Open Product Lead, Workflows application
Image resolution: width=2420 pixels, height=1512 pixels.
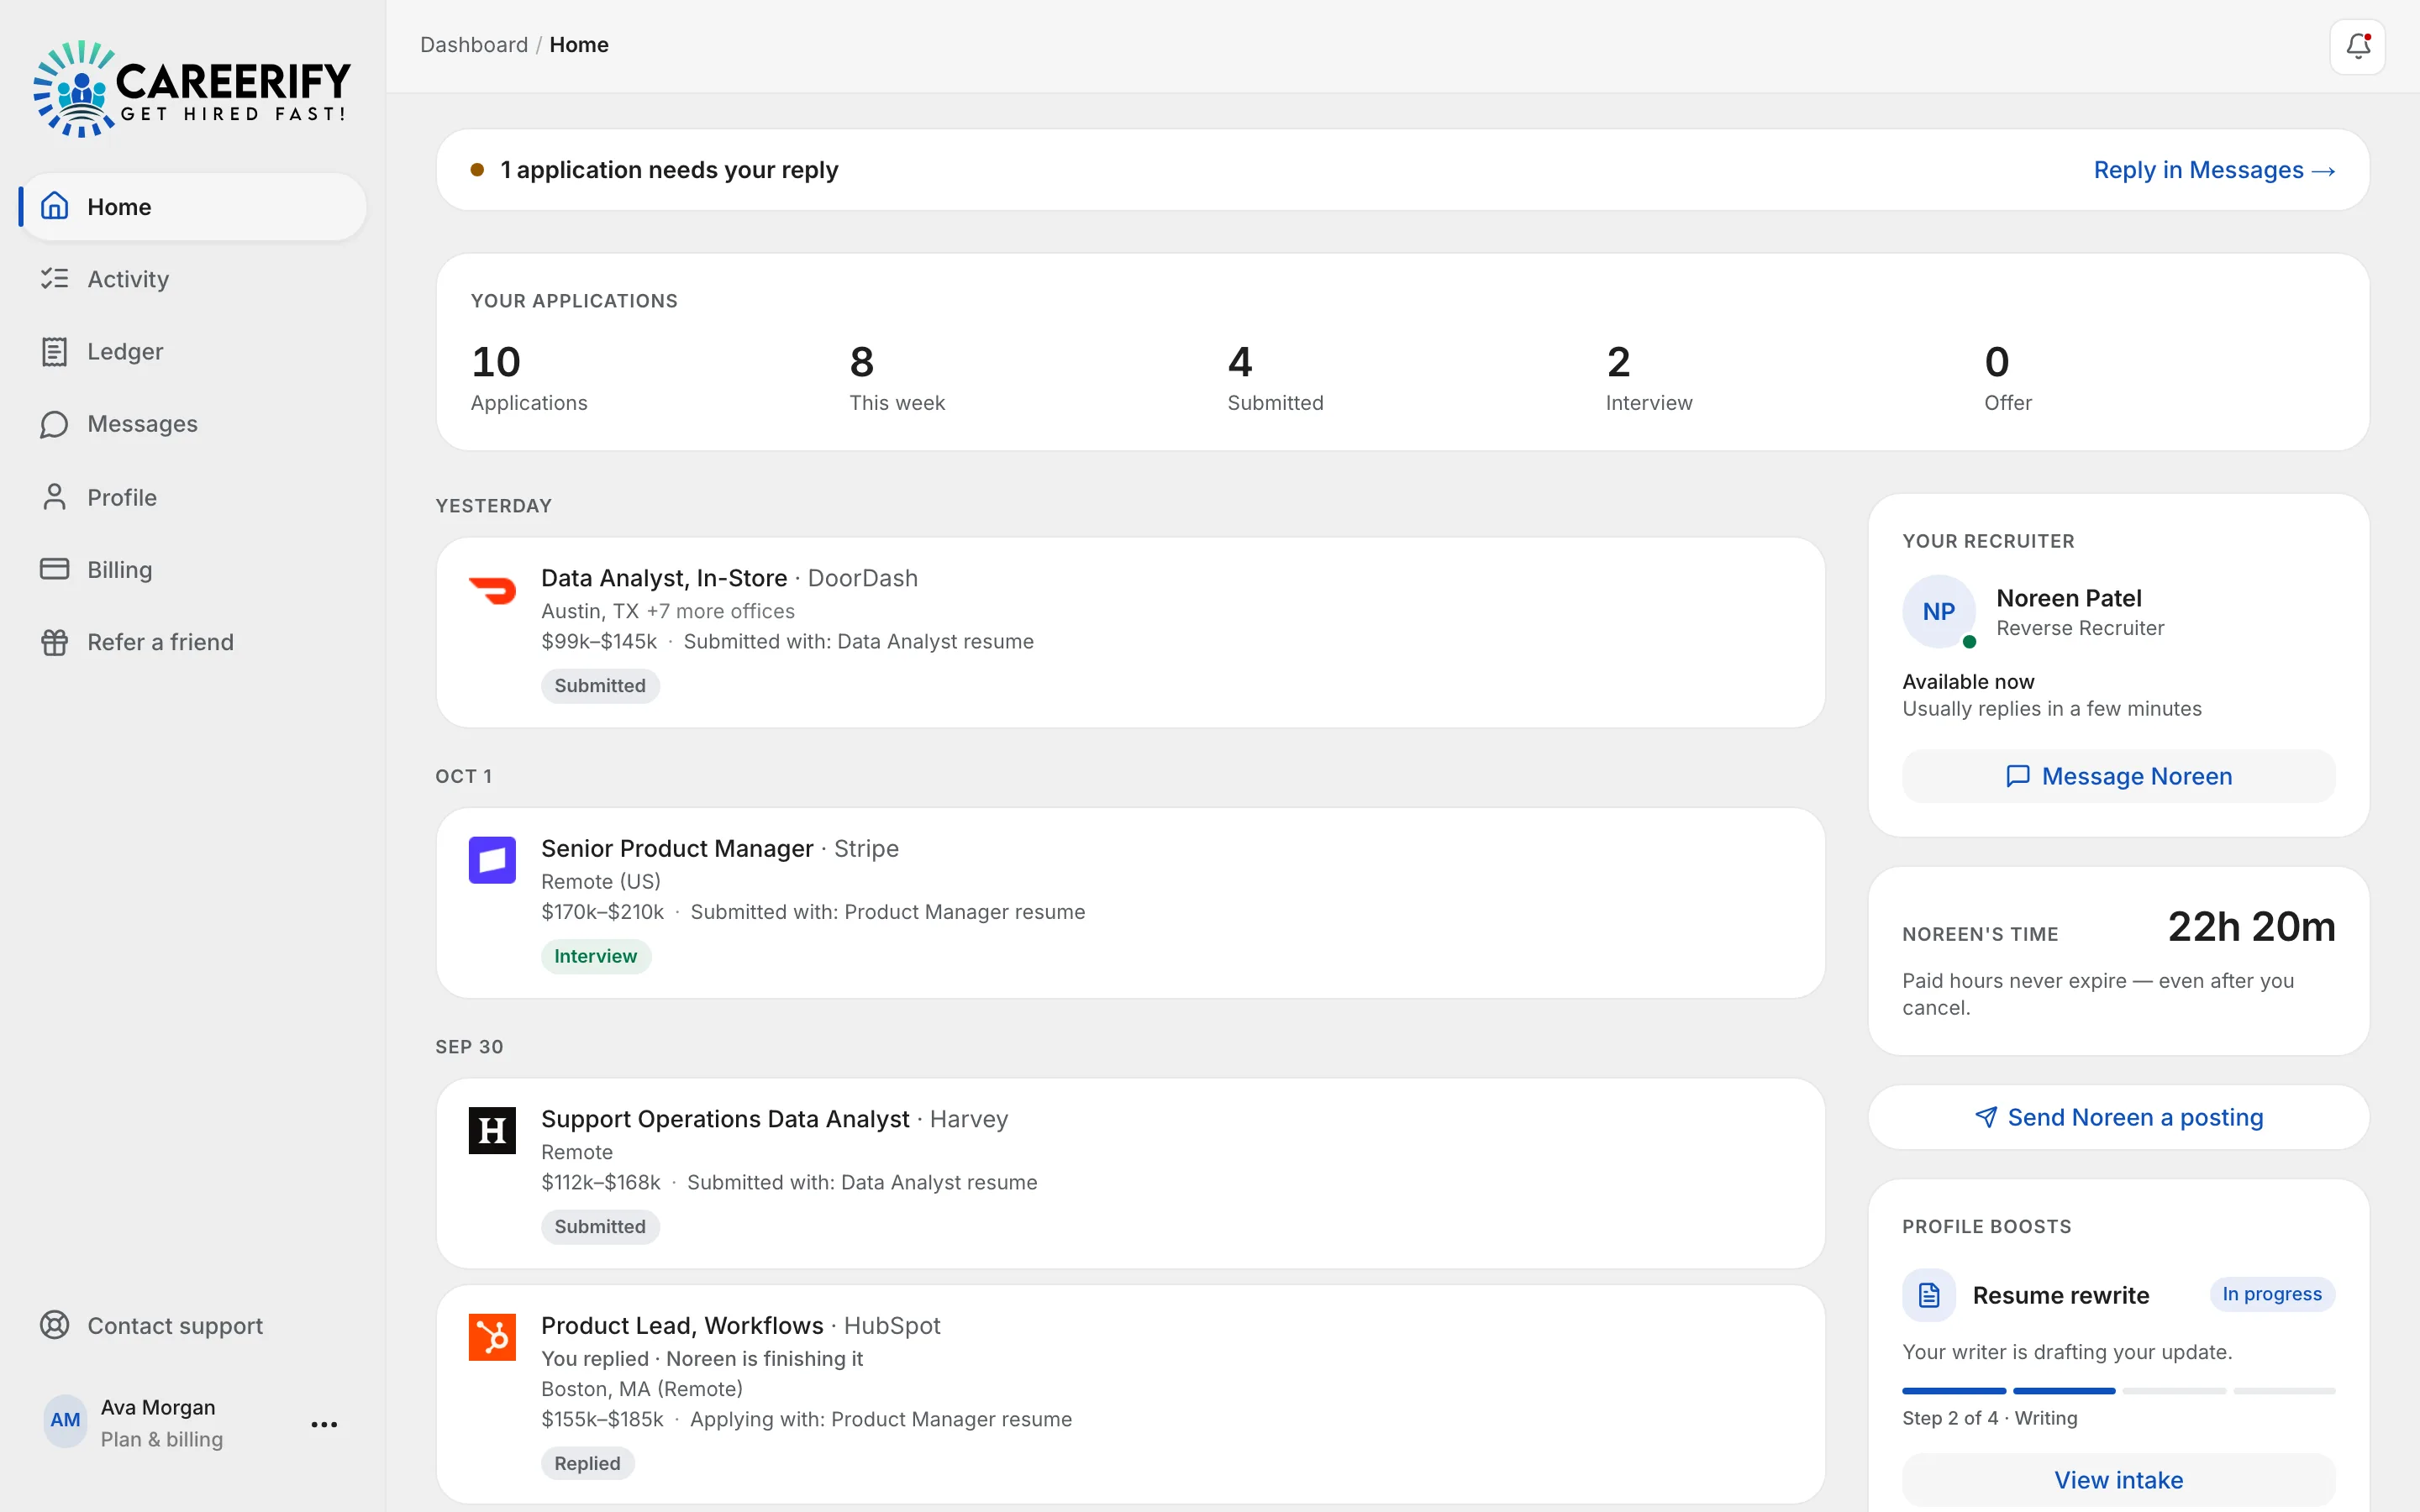1130,1394
